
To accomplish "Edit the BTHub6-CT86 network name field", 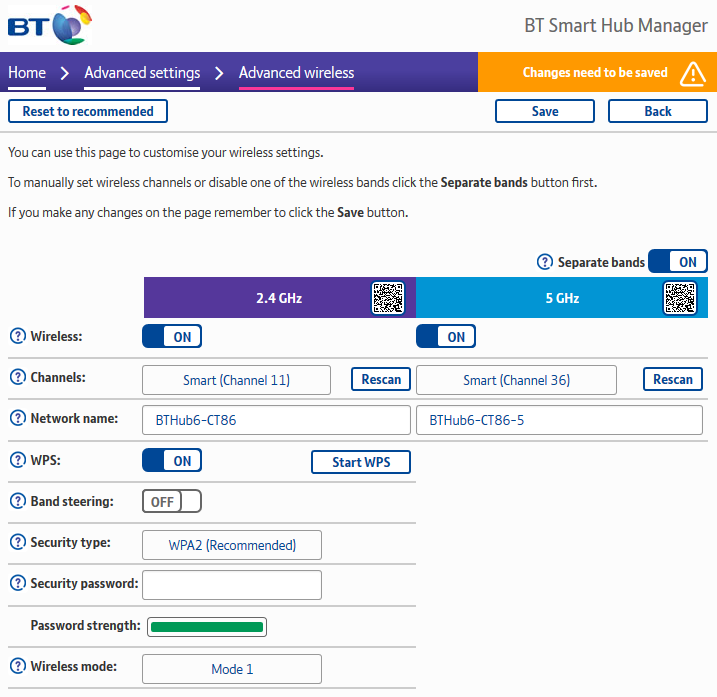I will pyautogui.click(x=276, y=420).
